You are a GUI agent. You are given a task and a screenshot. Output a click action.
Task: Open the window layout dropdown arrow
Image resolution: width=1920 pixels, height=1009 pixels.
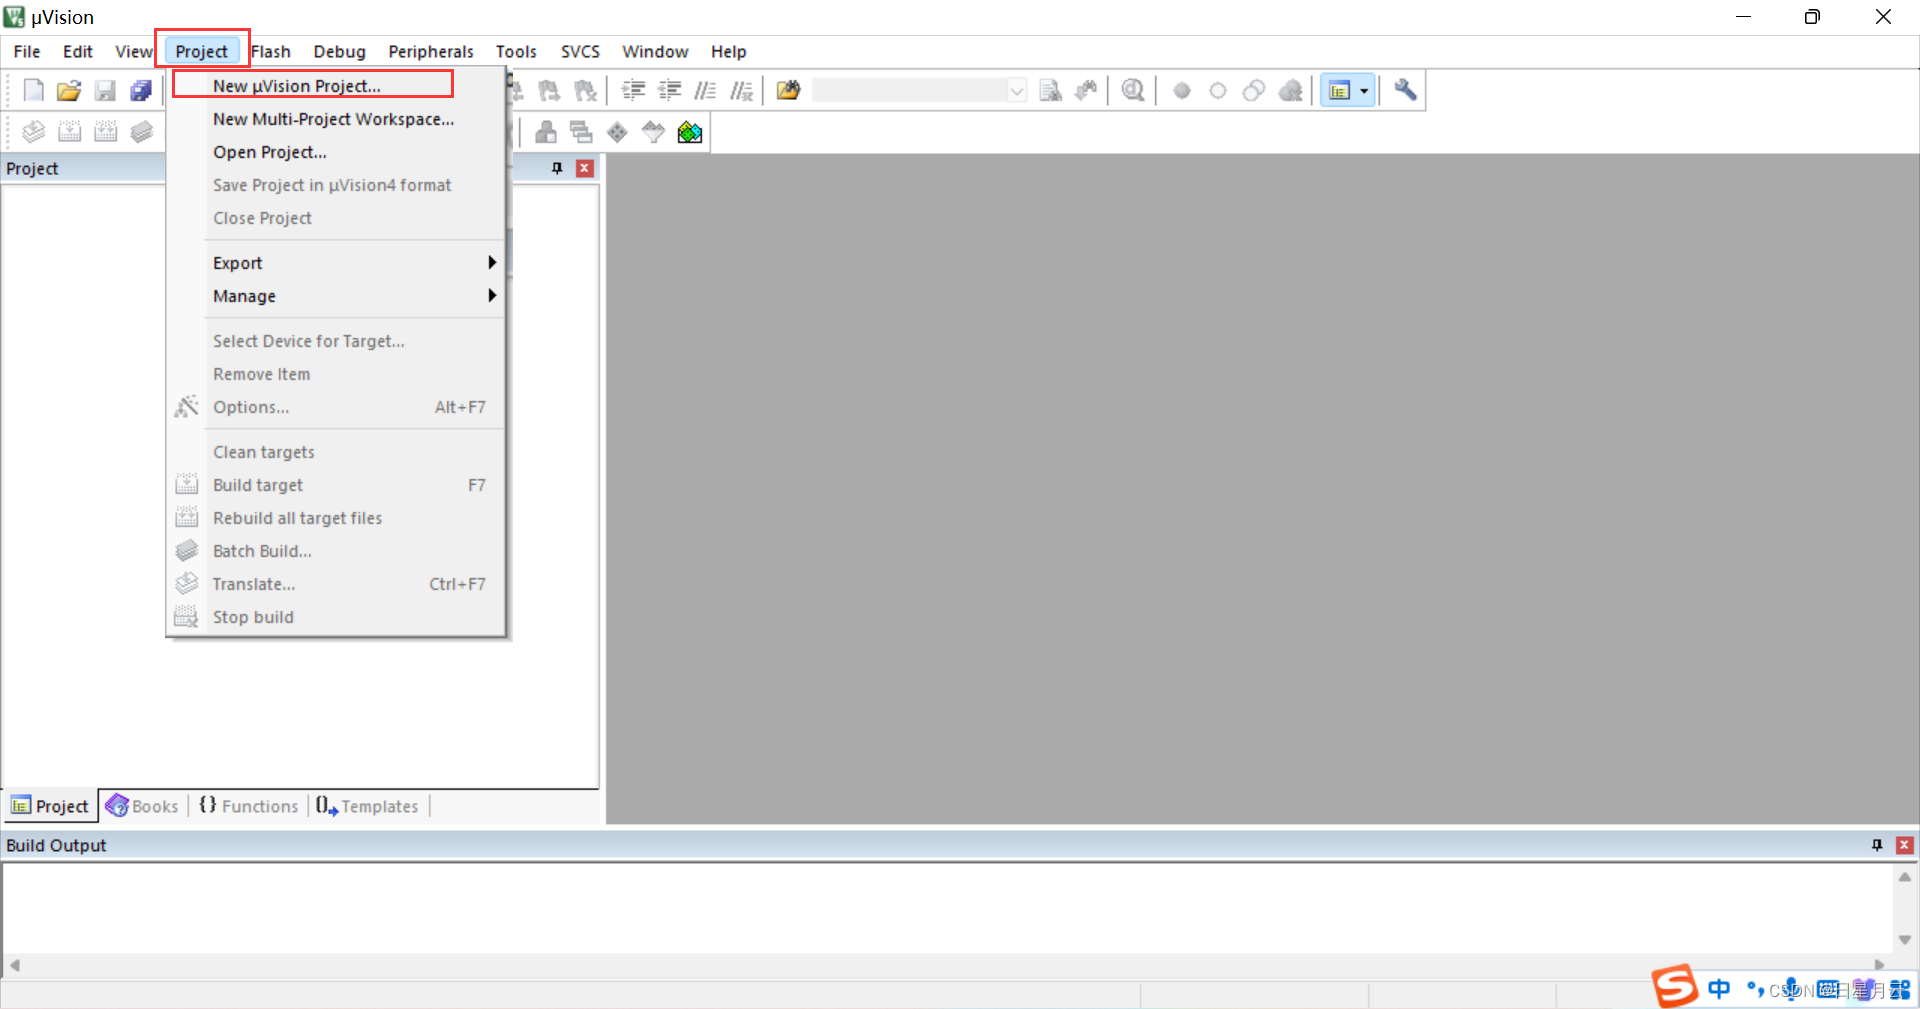[x=1365, y=91]
